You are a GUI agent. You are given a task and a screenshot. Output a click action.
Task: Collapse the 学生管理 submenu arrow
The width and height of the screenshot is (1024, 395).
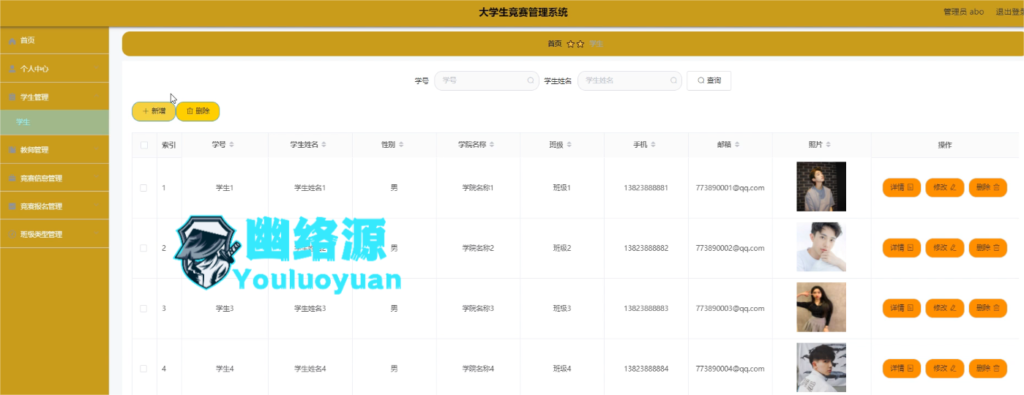click(98, 97)
